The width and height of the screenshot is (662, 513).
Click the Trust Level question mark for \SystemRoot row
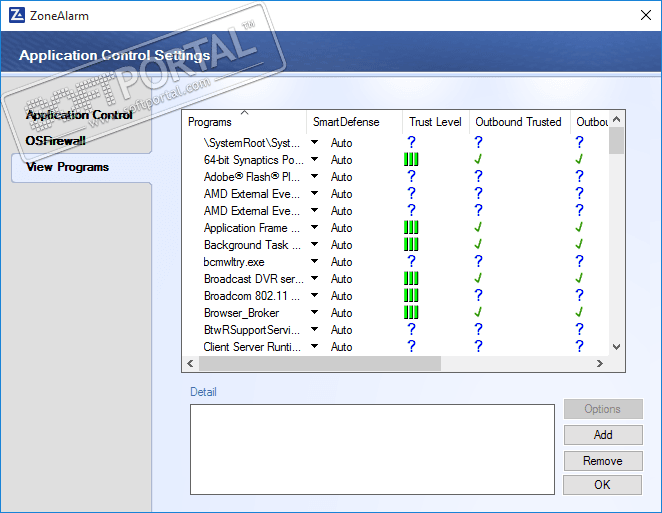pyautogui.click(x=411, y=142)
